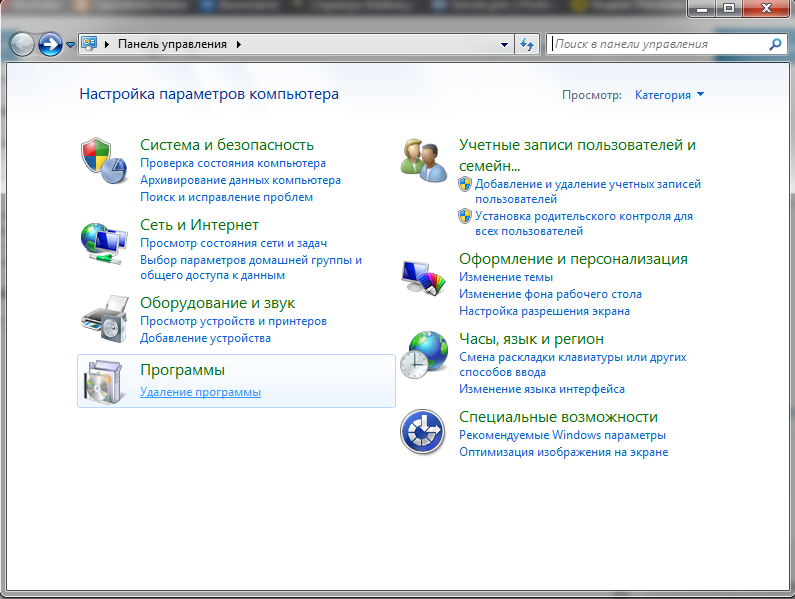Click Изменение темы link

coord(505,277)
